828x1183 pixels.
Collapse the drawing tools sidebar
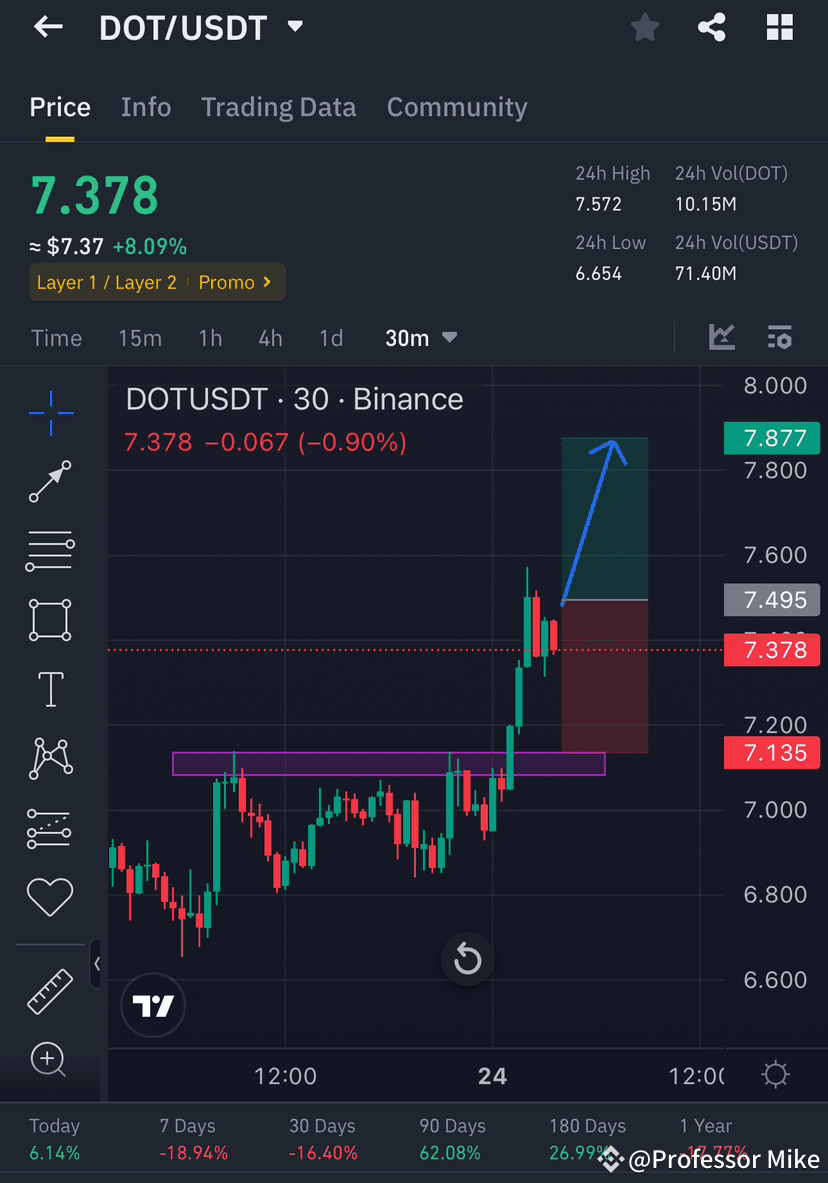[97, 965]
